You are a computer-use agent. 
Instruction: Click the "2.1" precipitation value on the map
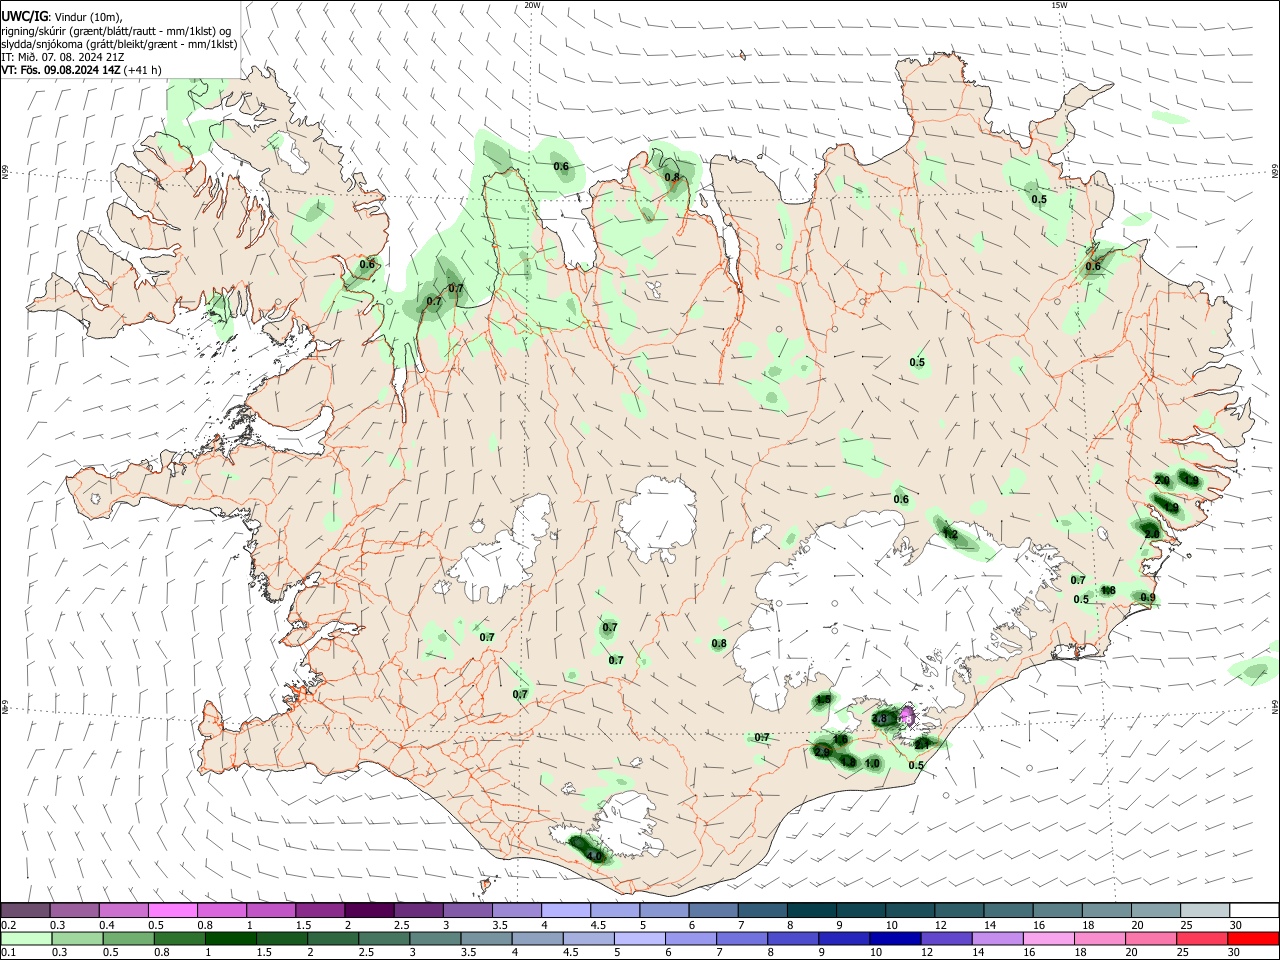point(921,745)
